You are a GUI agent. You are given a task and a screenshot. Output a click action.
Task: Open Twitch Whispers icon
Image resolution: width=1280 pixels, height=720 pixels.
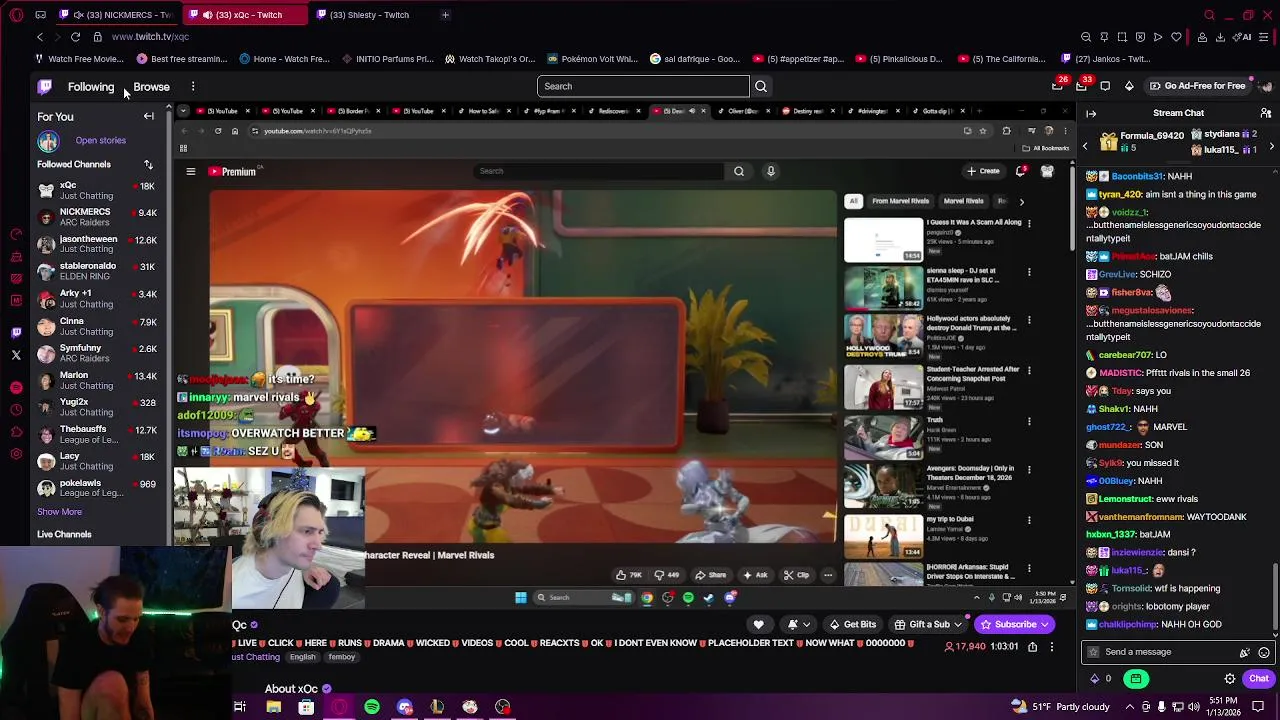point(1105,86)
